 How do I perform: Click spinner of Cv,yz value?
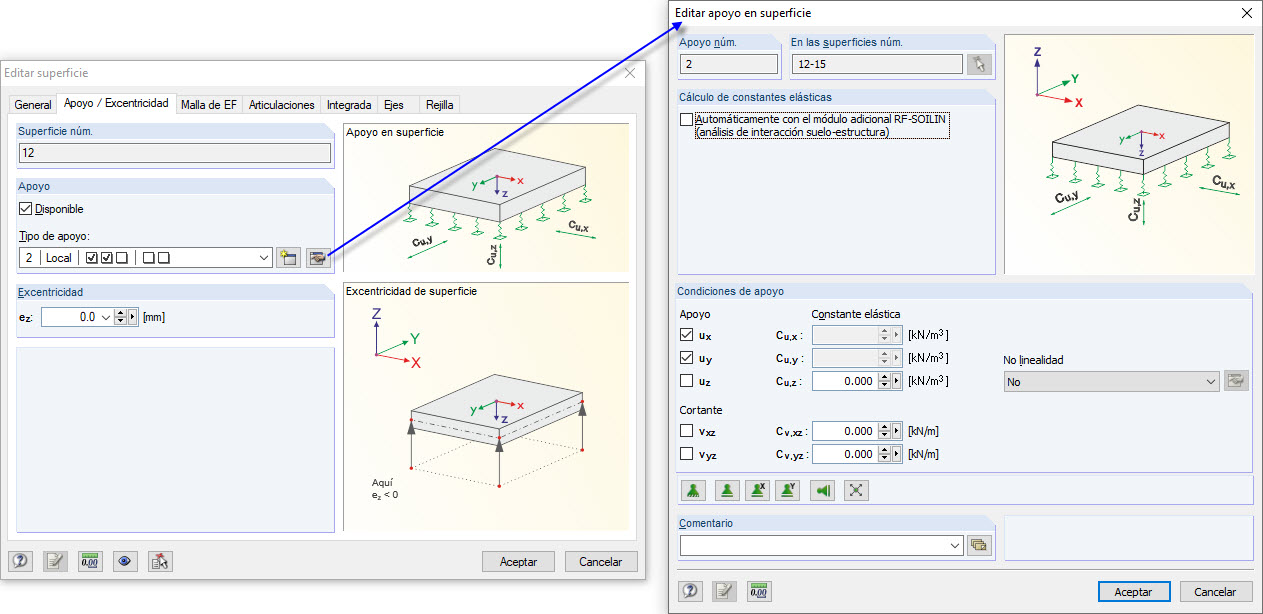884,454
